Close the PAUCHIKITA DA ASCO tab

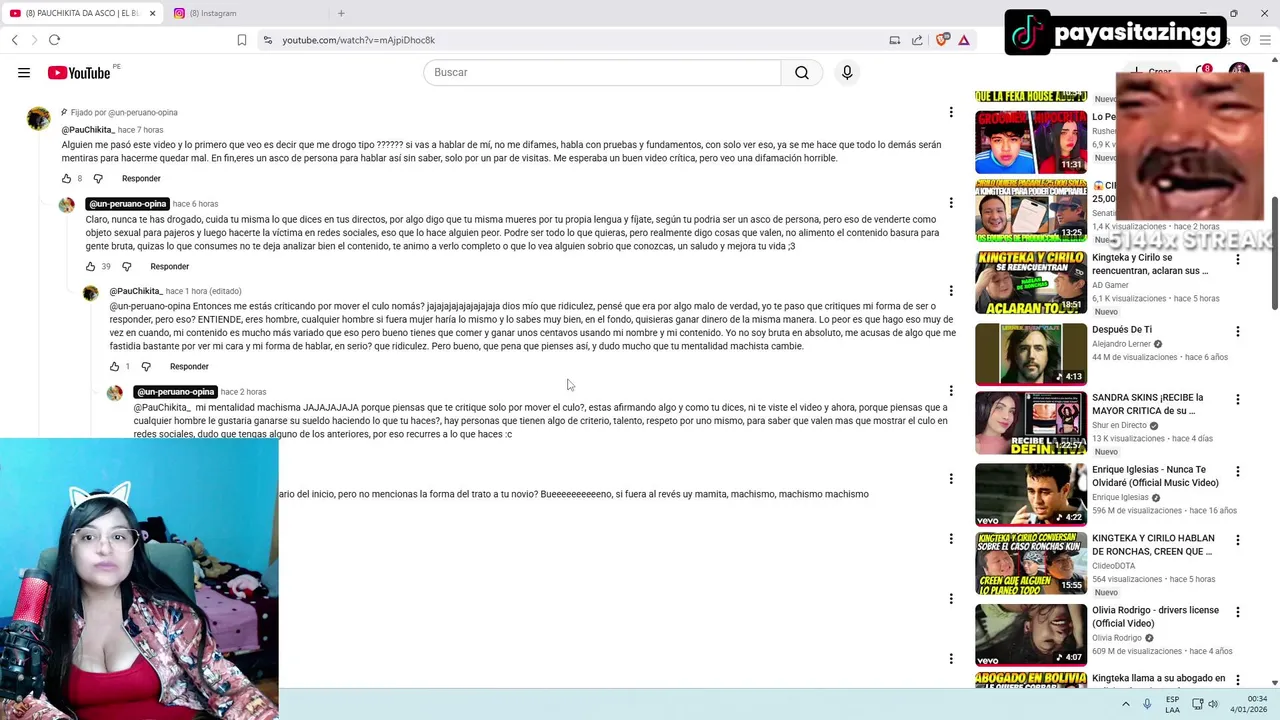pos(153,13)
